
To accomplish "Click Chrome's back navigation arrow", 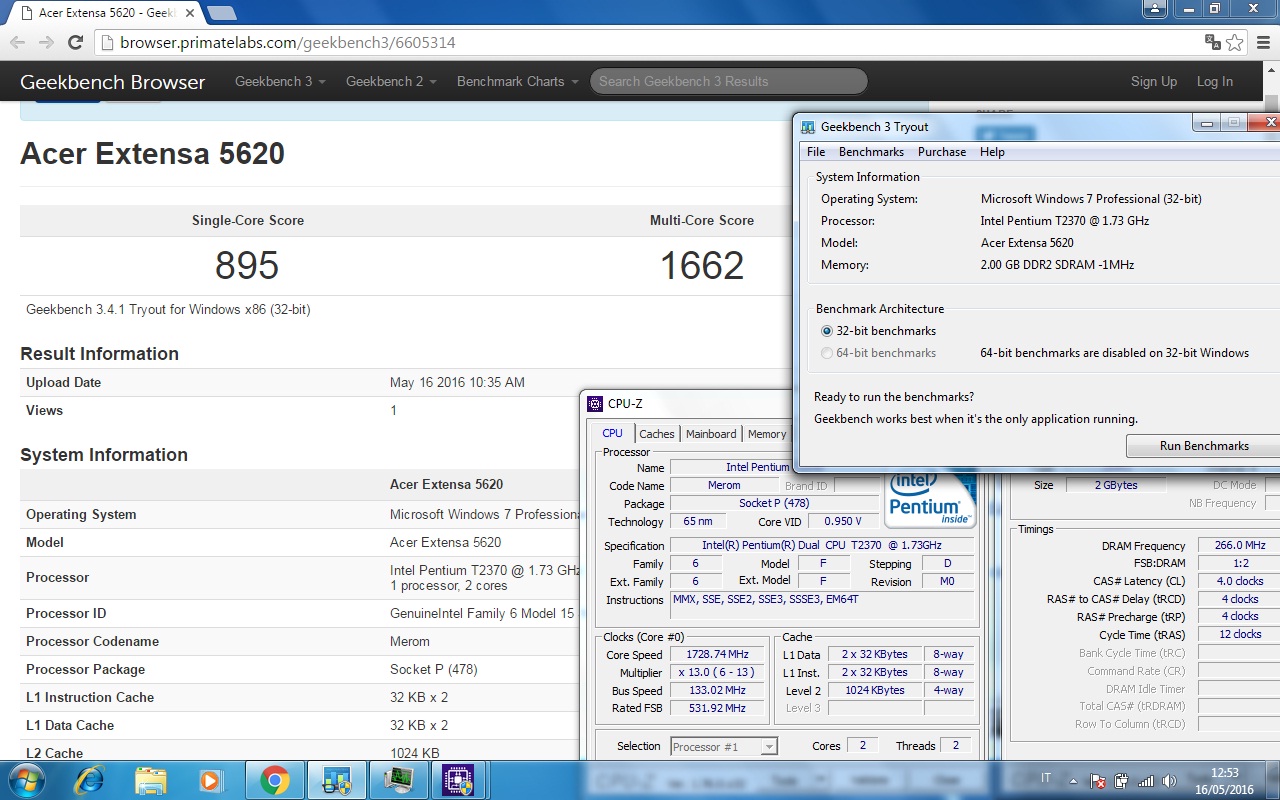I will coord(17,42).
